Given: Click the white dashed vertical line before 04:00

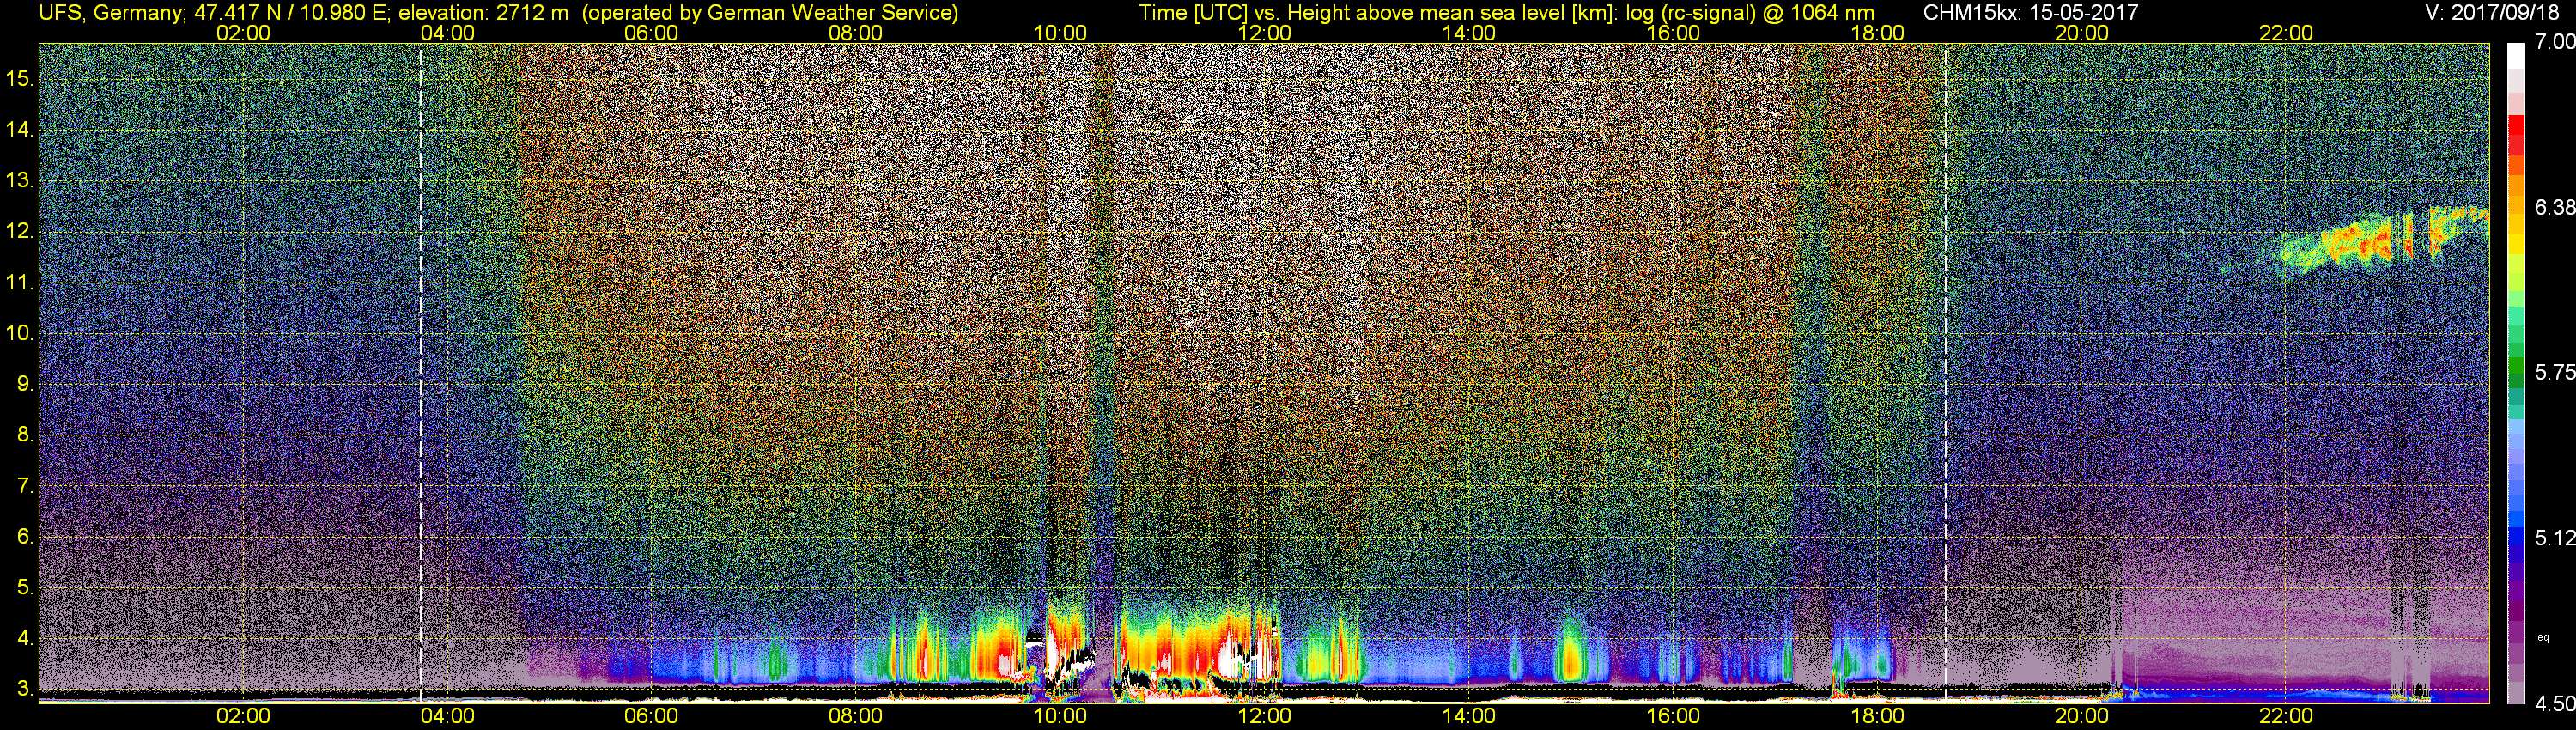Looking at the screenshot, I should pyautogui.click(x=421, y=372).
